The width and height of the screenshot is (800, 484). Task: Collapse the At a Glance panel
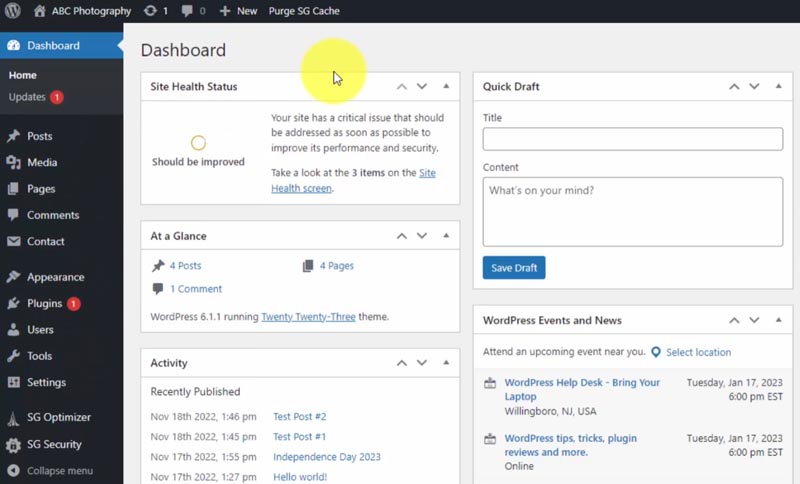tap(446, 236)
